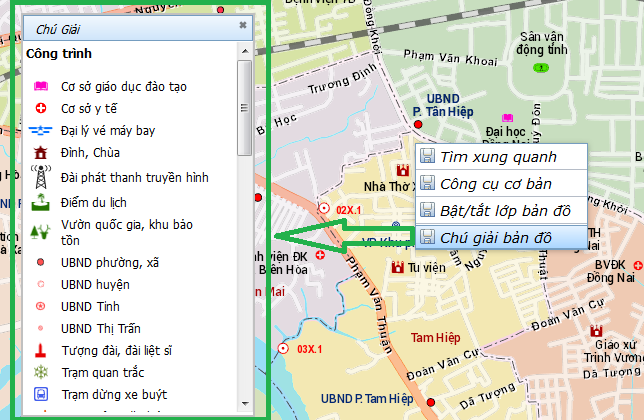Screen dimensions: 644x420
Task: Click the 02X.1 target marker on the map
Action: (324, 209)
